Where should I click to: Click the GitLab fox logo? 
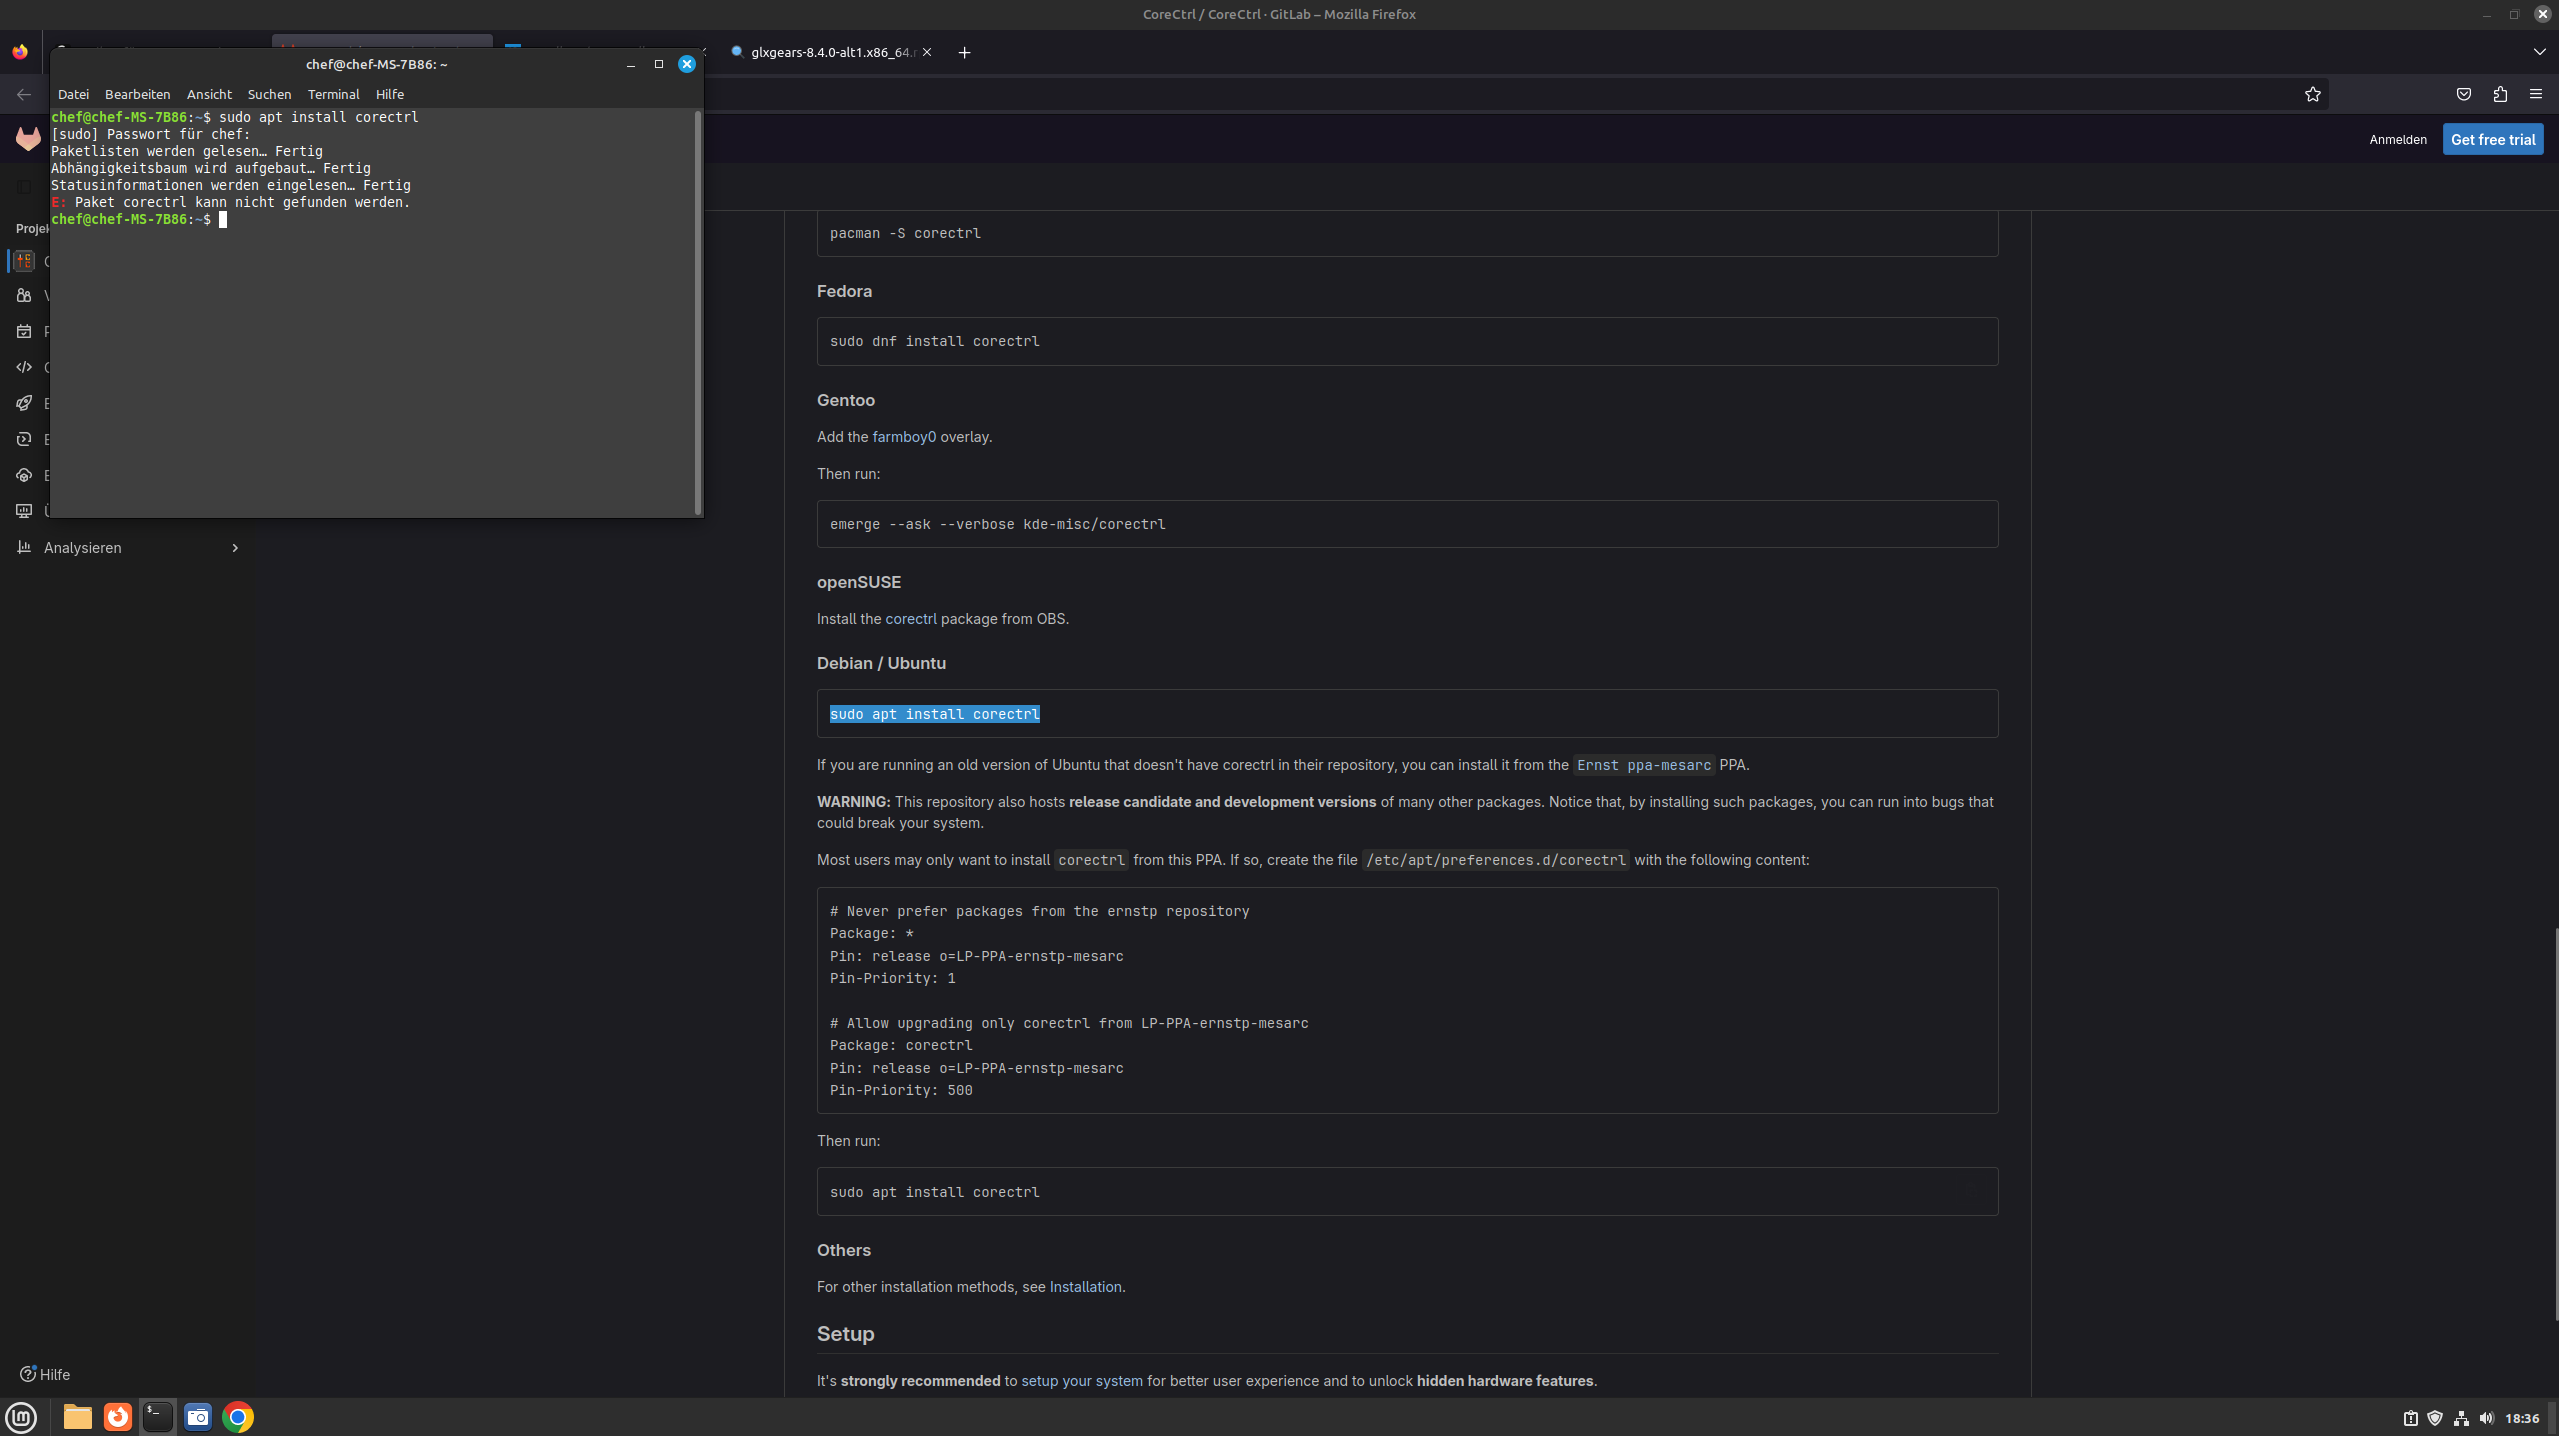tap(28, 139)
